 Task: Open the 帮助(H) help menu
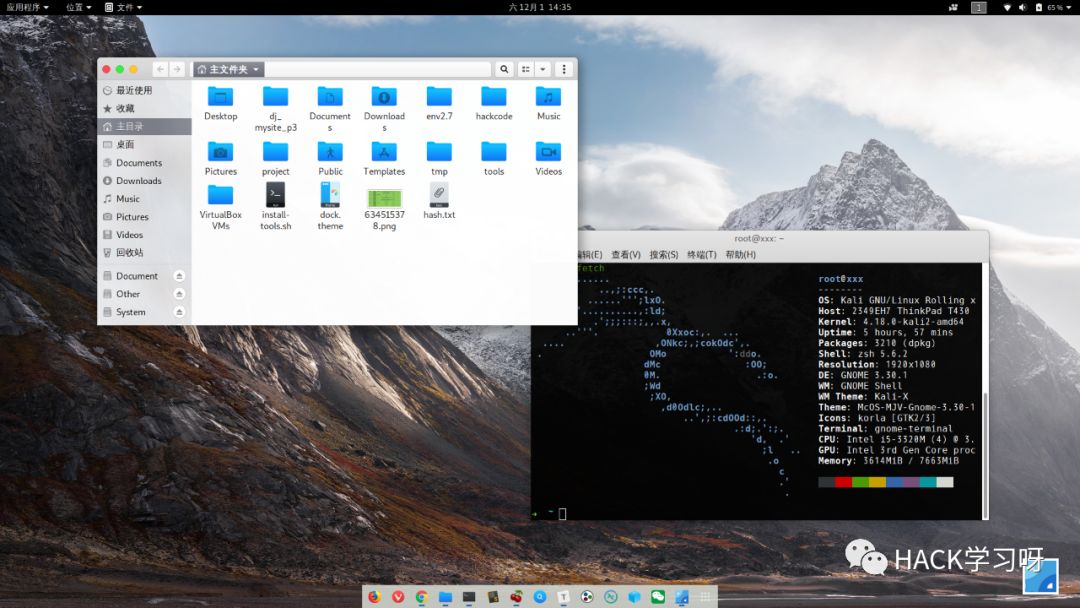(x=740, y=255)
